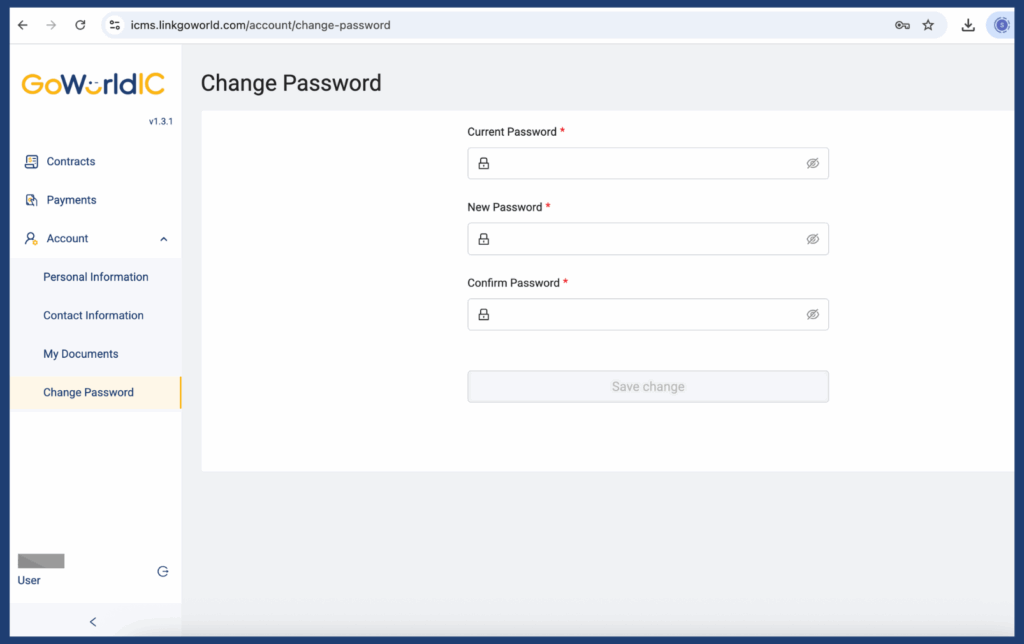Click the saved passwords key icon
The image size is (1024, 644).
(902, 25)
